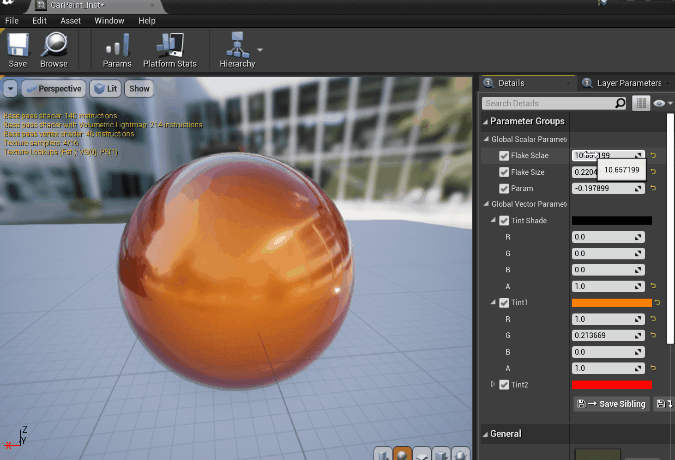Click the Save Sibling button
The height and width of the screenshot is (460, 675).
coord(611,403)
